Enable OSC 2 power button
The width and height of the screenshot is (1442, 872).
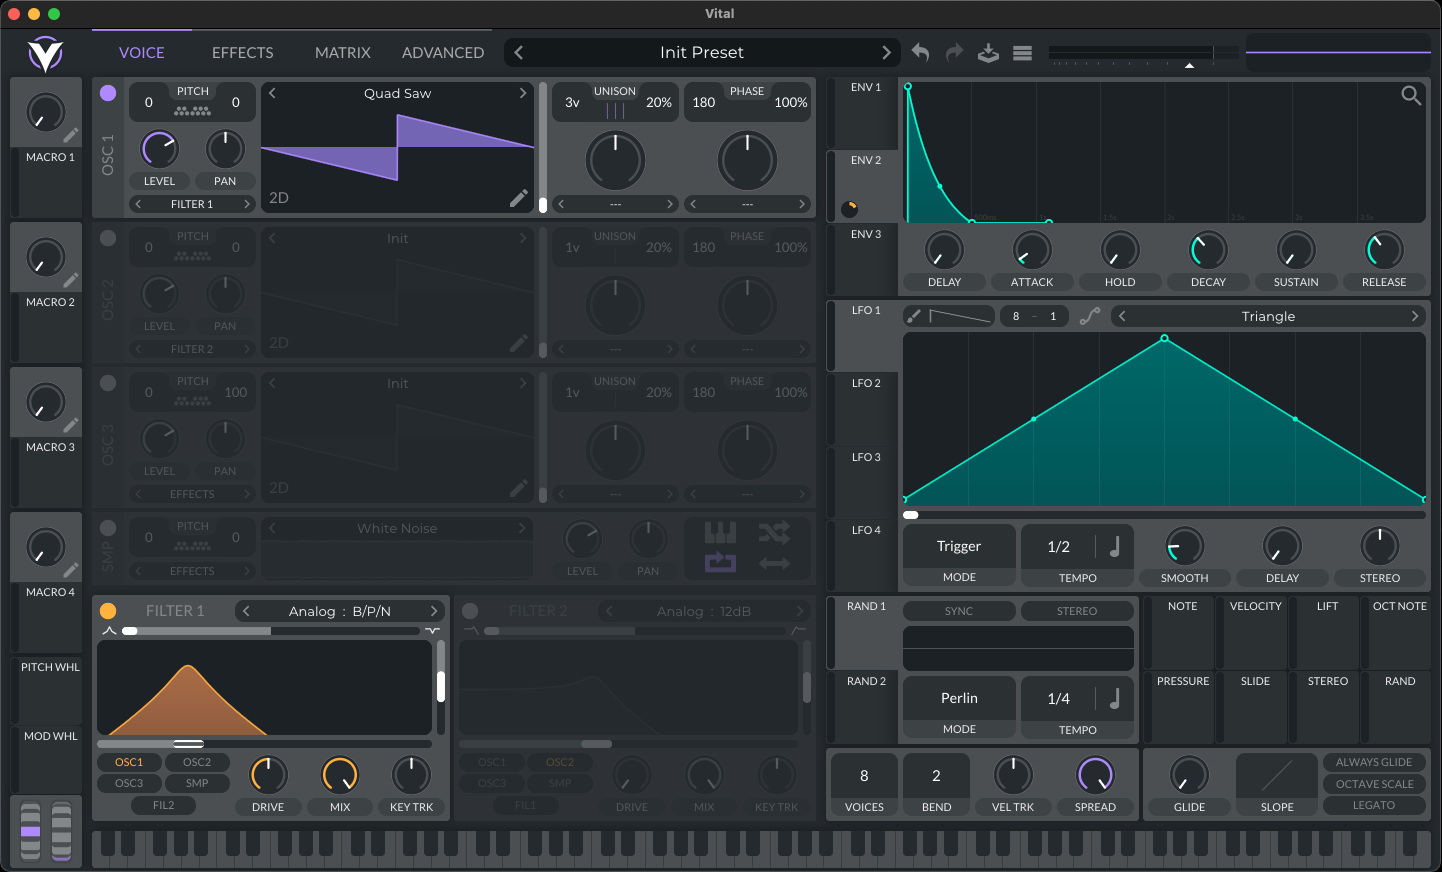(x=108, y=238)
